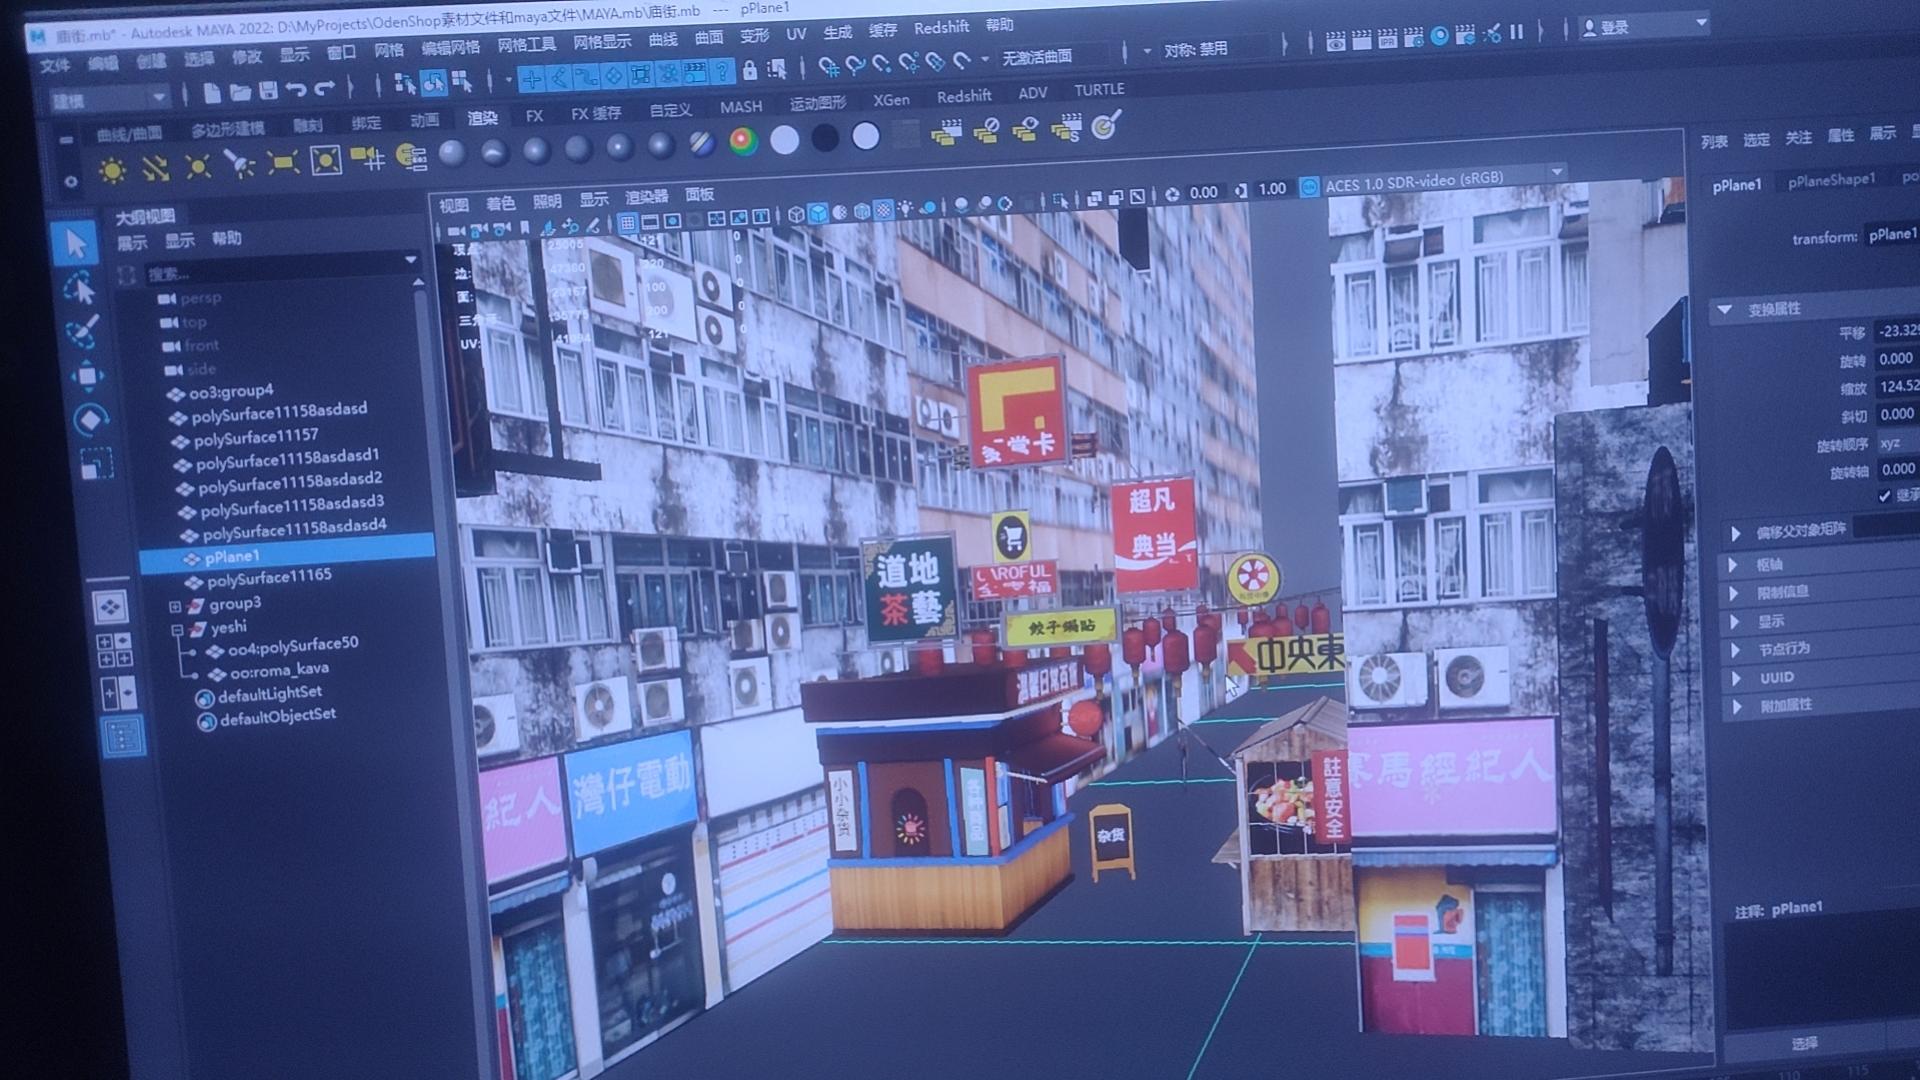Viewport: 1920px width, 1080px height.
Task: Click the Save Scene icon
Action: coord(267,91)
